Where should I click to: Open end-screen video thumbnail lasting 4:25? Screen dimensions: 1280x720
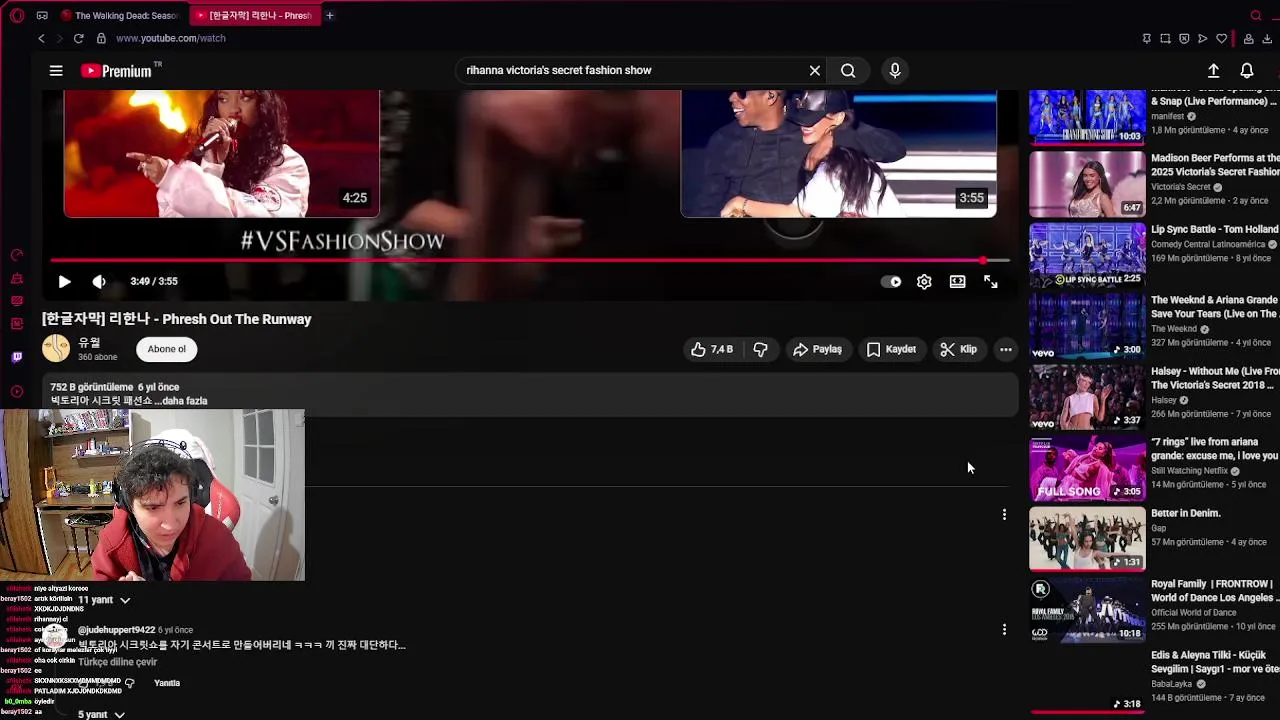[x=222, y=153]
